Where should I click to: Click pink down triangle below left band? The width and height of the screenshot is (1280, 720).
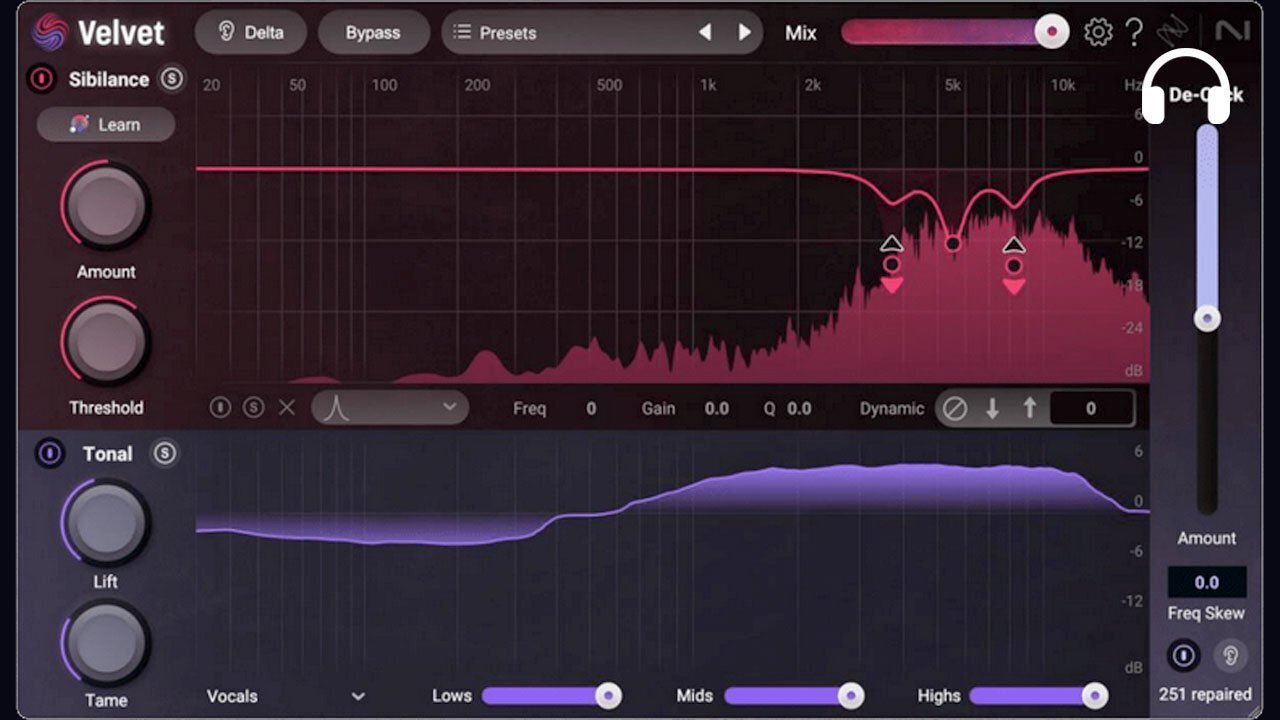(x=892, y=286)
